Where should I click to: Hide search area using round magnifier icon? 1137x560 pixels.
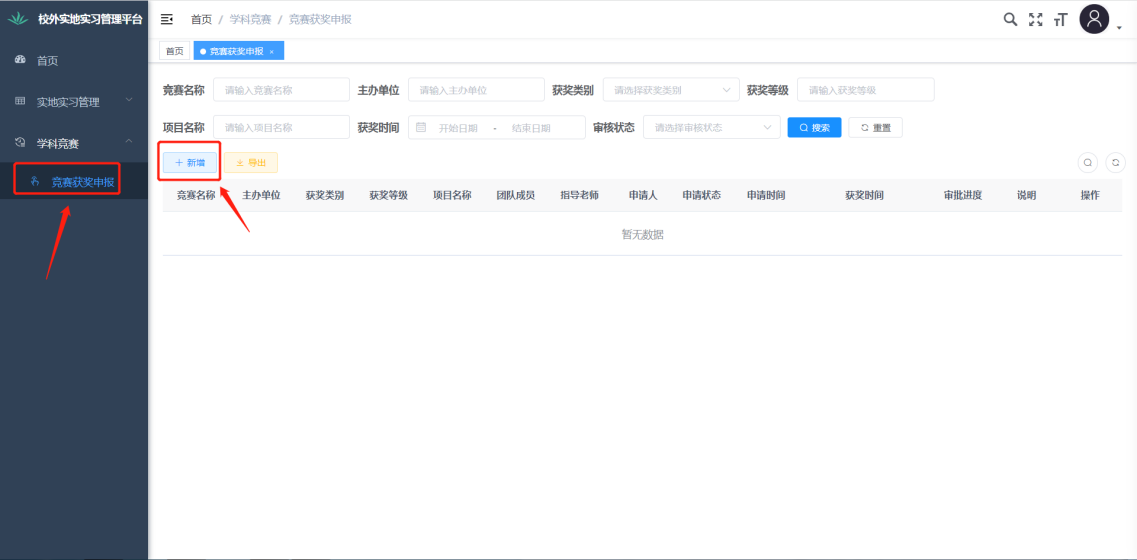1087,162
